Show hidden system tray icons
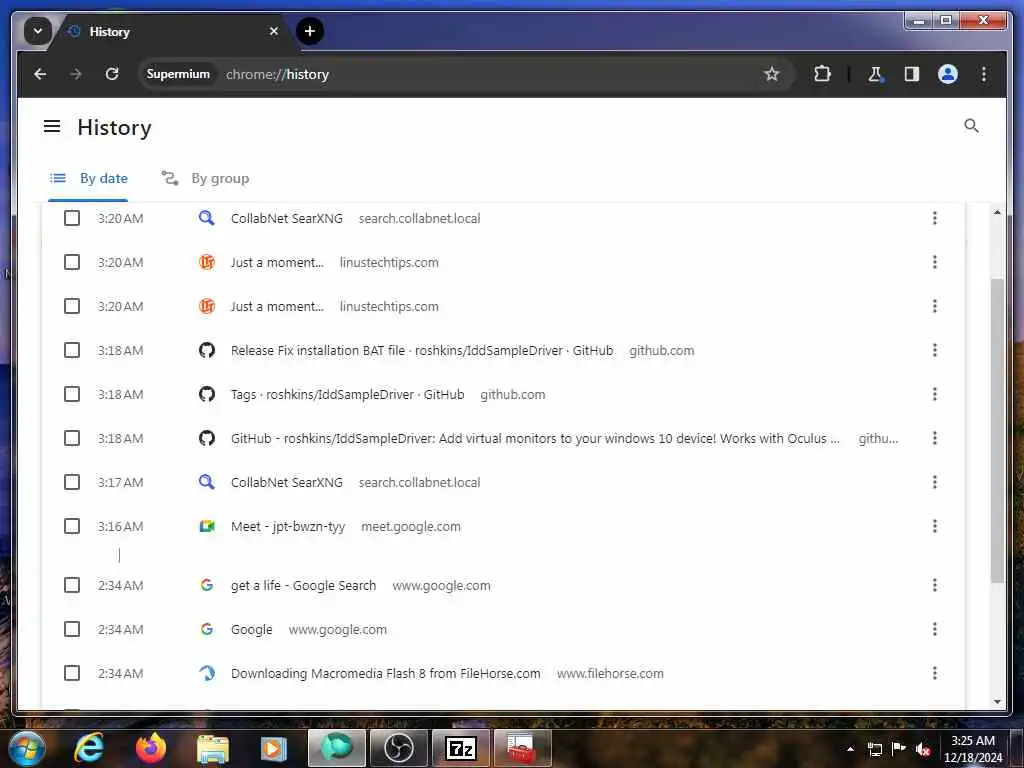This screenshot has height=768, width=1024. pos(850,749)
